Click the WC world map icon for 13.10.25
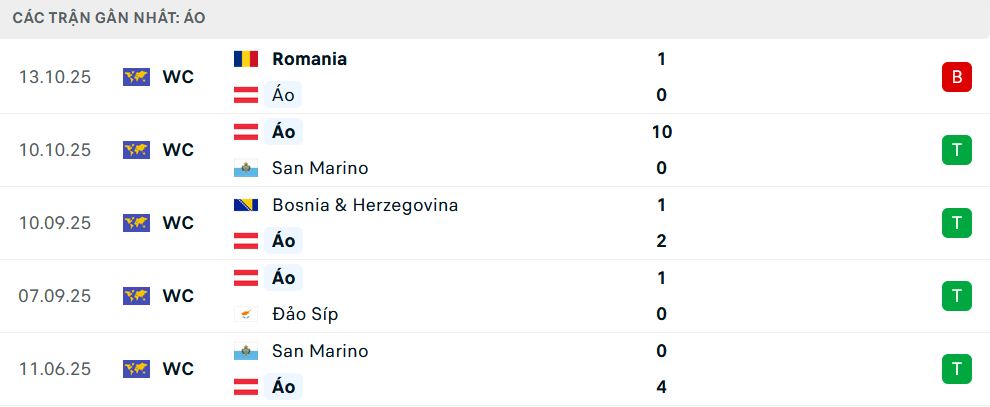990x407 pixels. coord(136,77)
